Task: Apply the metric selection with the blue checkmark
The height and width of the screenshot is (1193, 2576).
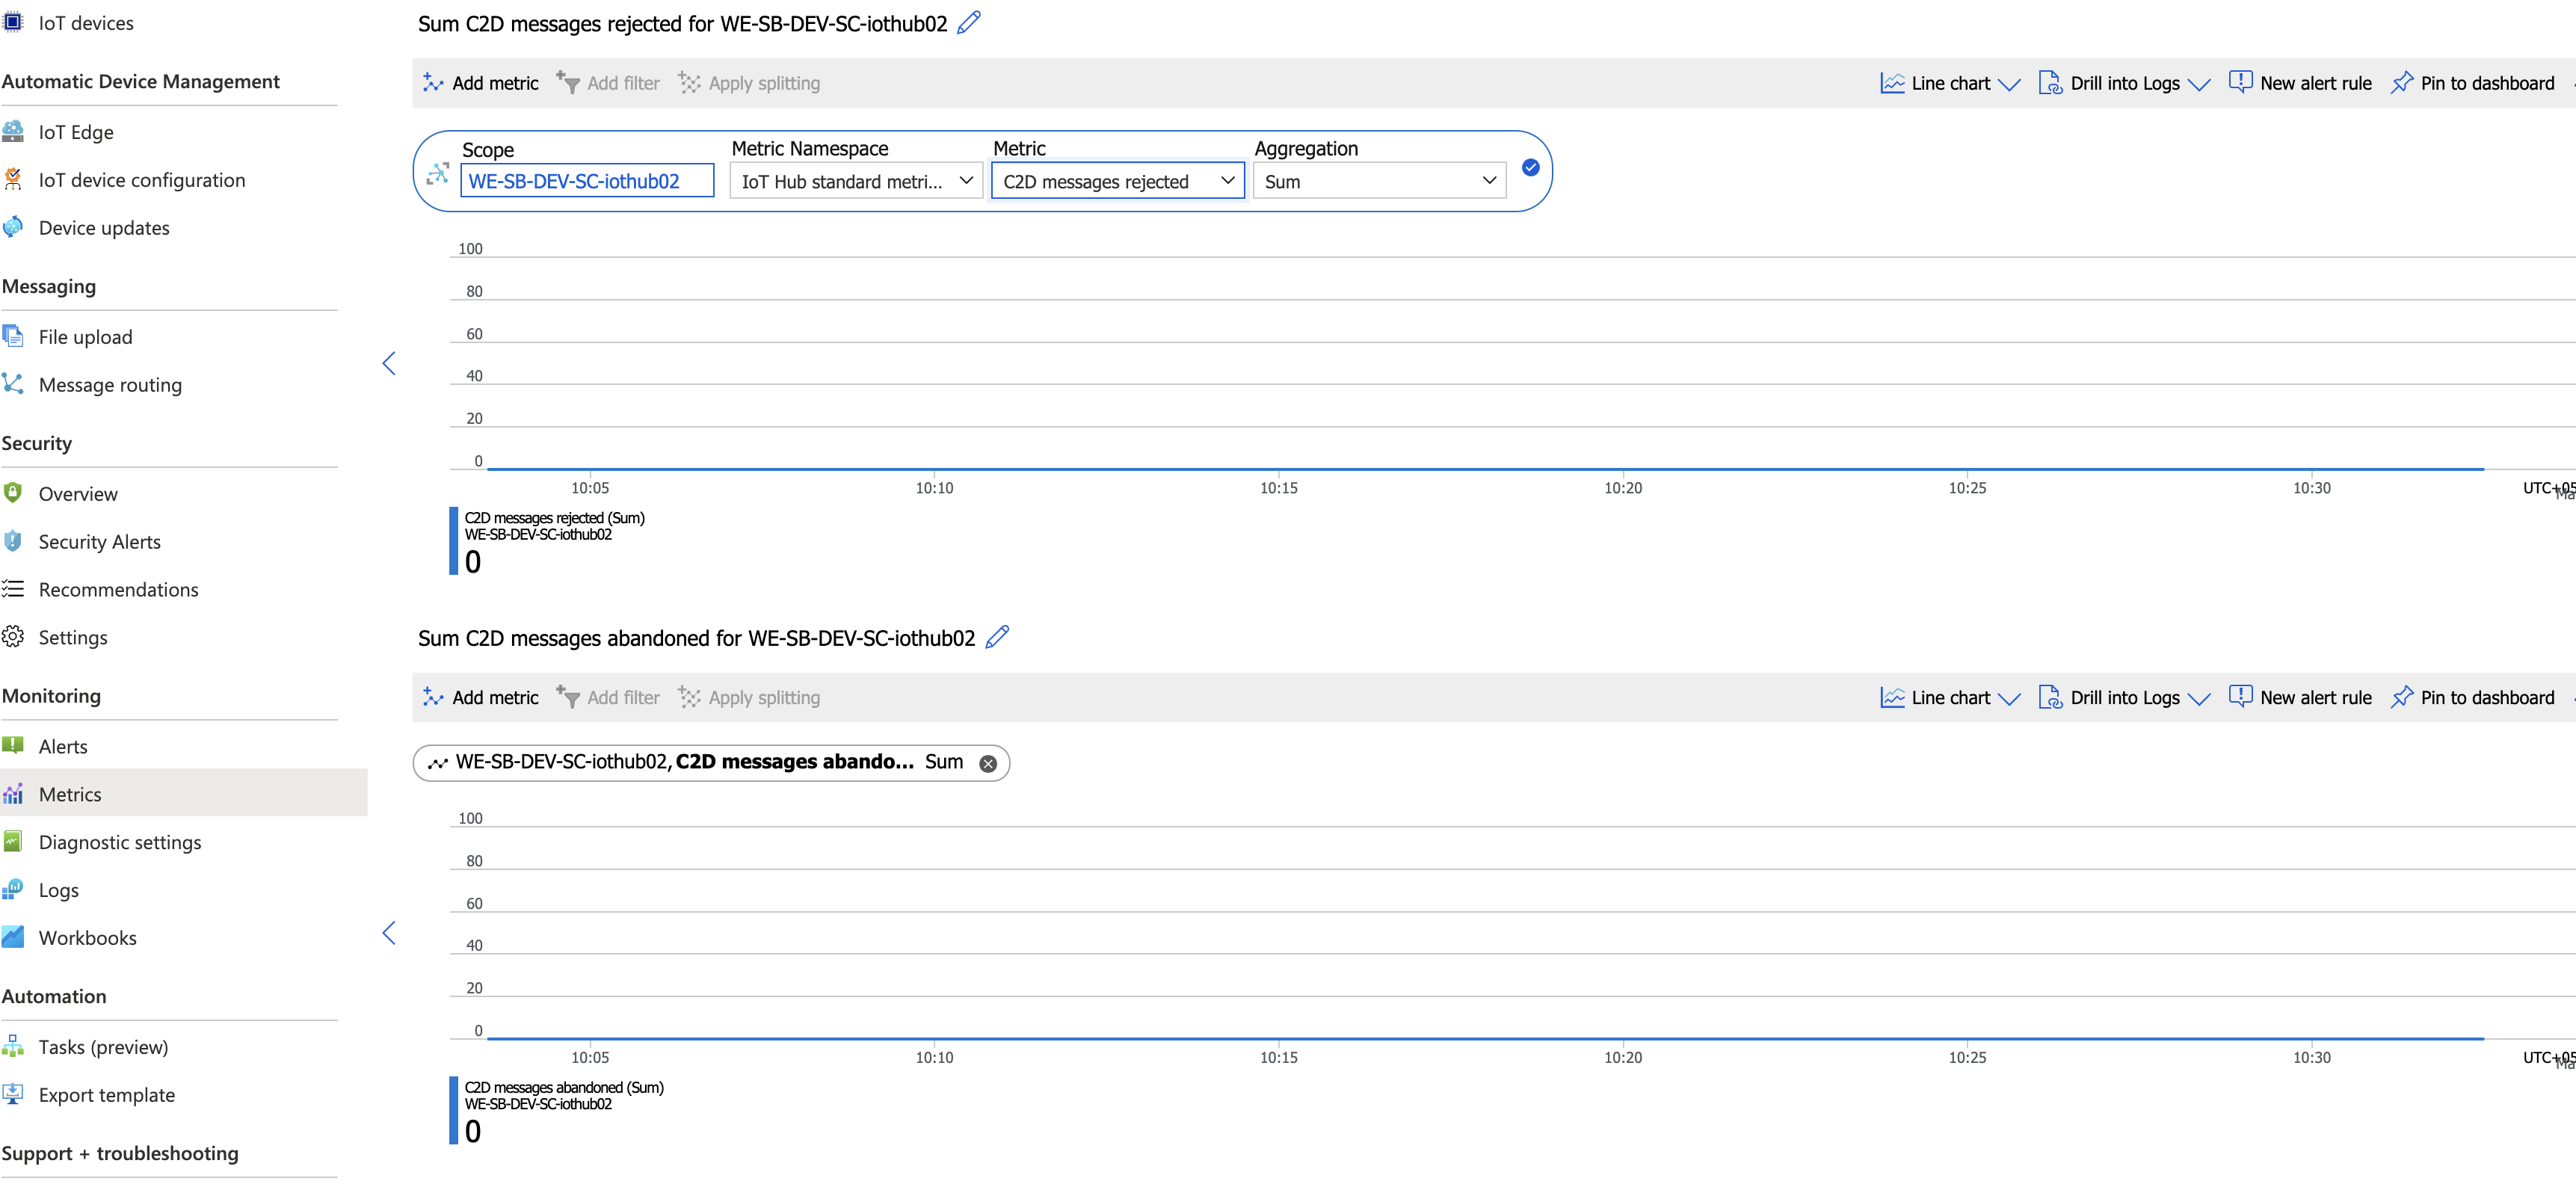Action: pos(1530,167)
